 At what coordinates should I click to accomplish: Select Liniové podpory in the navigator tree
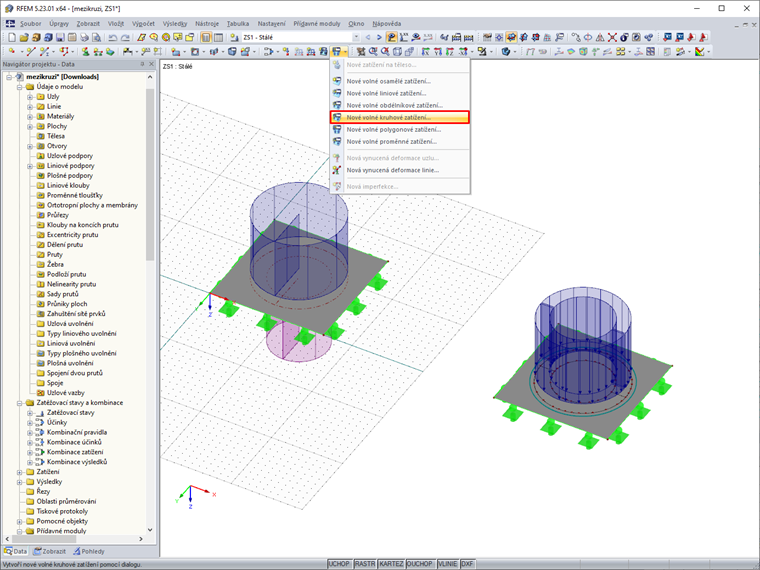click(69, 166)
